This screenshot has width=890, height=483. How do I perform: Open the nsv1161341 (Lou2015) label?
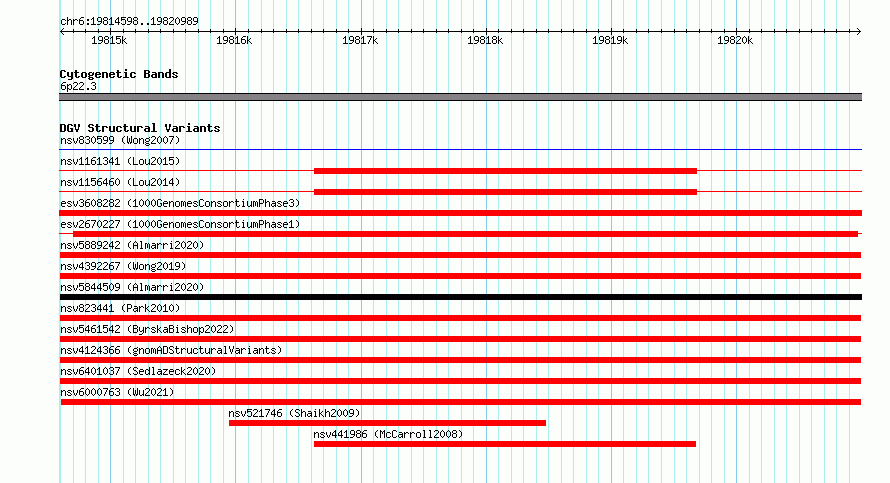tap(120, 161)
